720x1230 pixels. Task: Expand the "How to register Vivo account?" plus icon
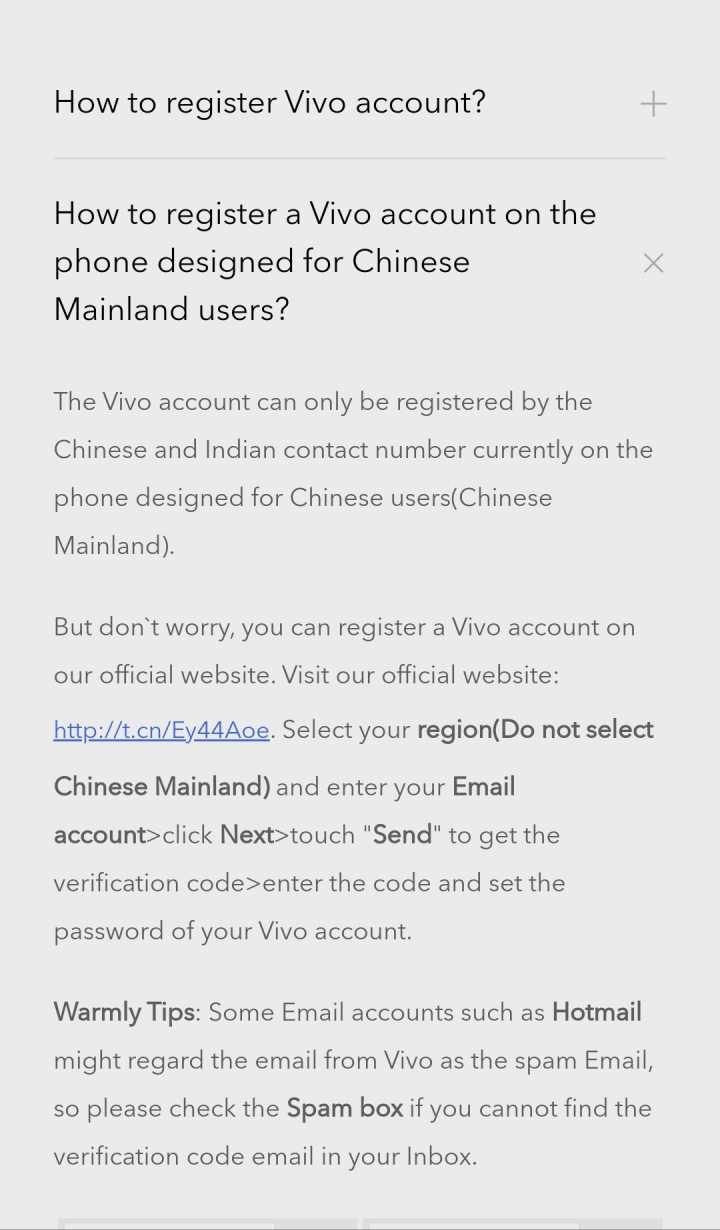coord(653,103)
